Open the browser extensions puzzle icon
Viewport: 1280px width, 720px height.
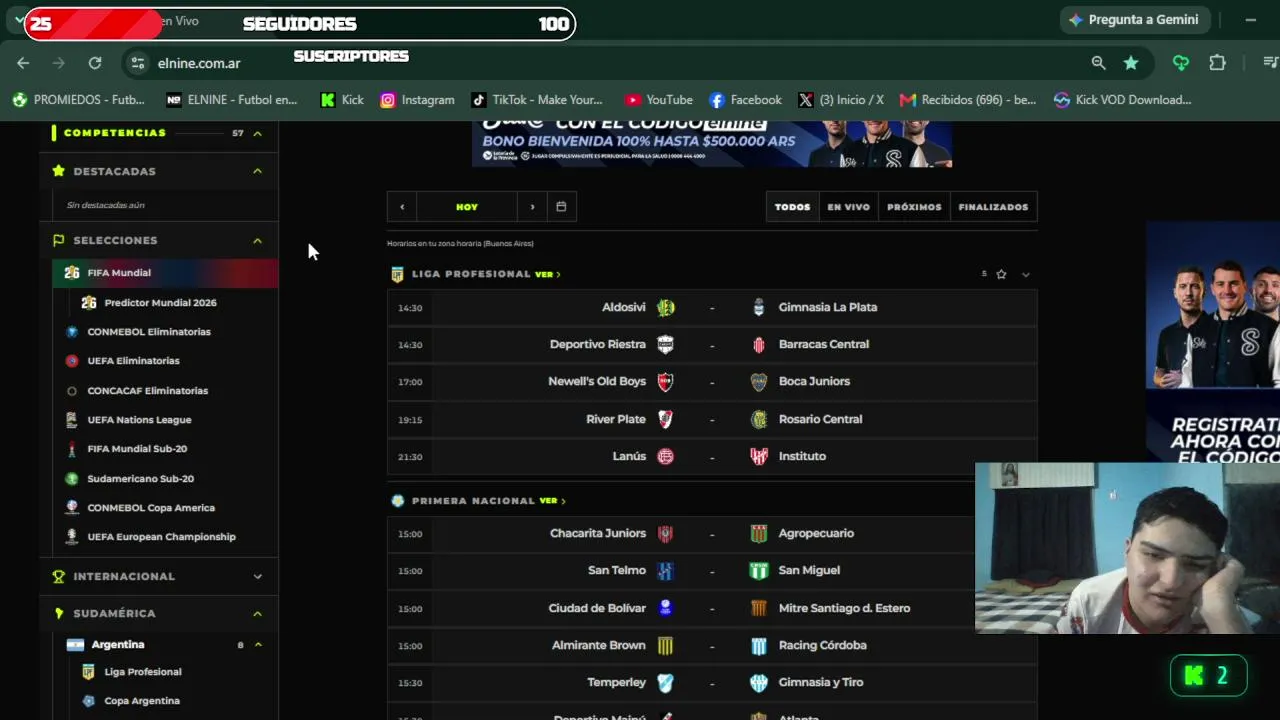click(1217, 63)
